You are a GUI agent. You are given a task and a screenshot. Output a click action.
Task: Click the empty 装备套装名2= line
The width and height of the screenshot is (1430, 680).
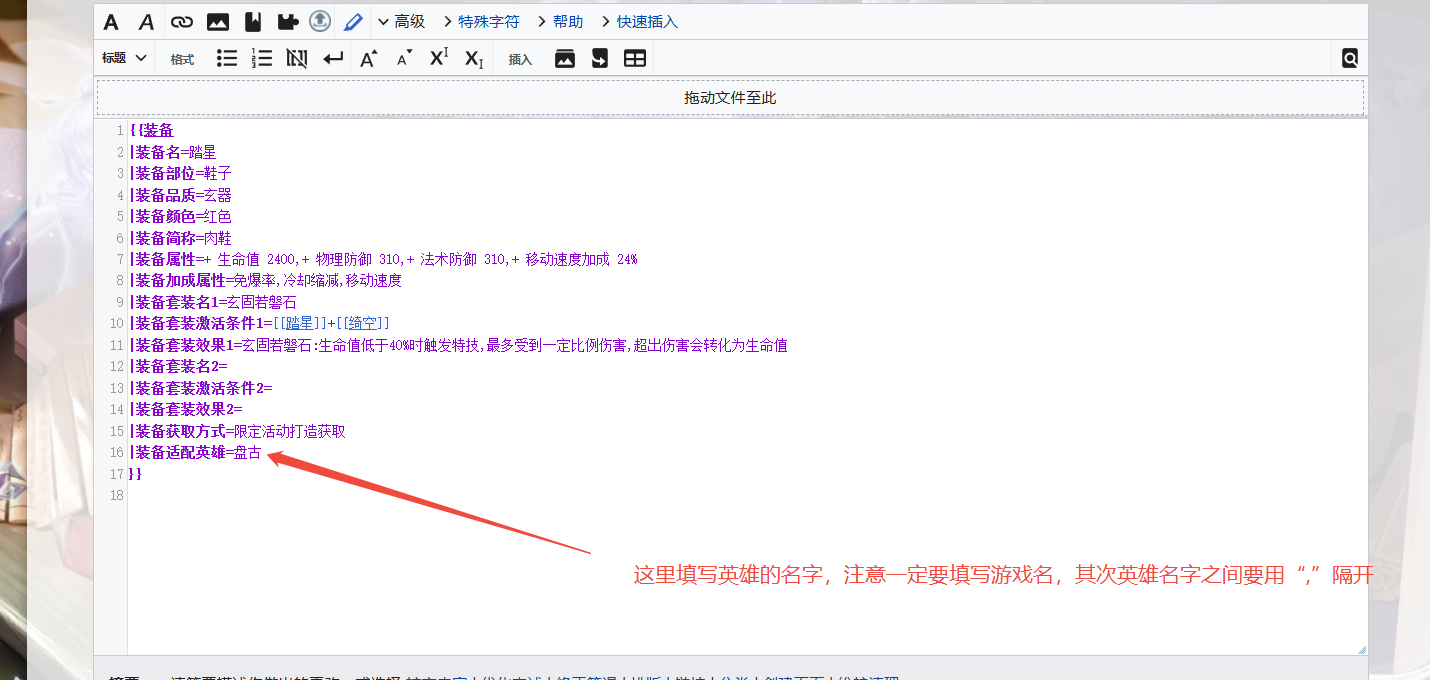click(x=179, y=366)
